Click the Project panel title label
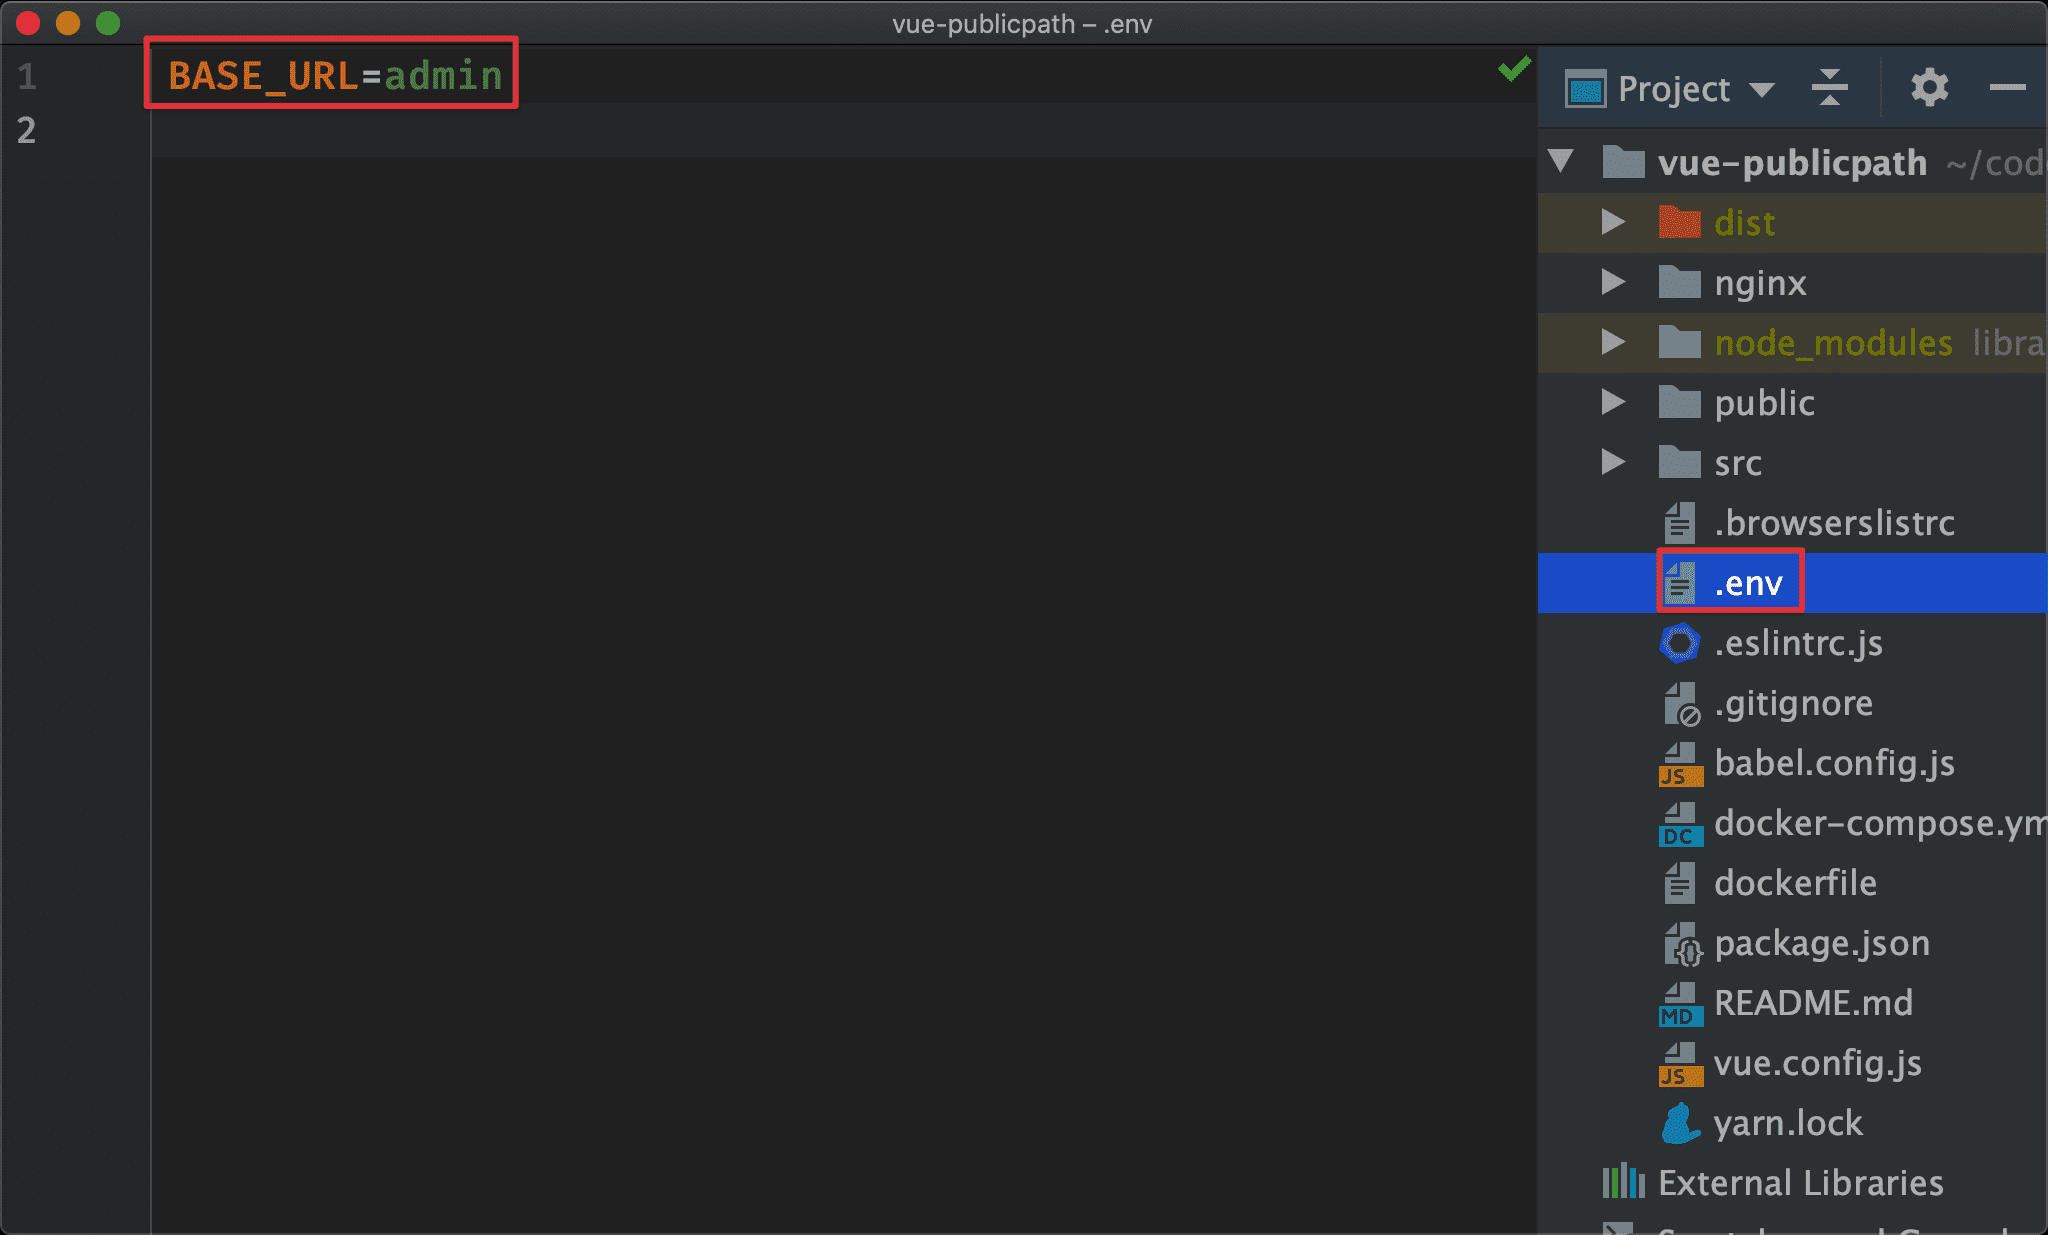Viewport: 2048px width, 1235px height. coord(1673,89)
